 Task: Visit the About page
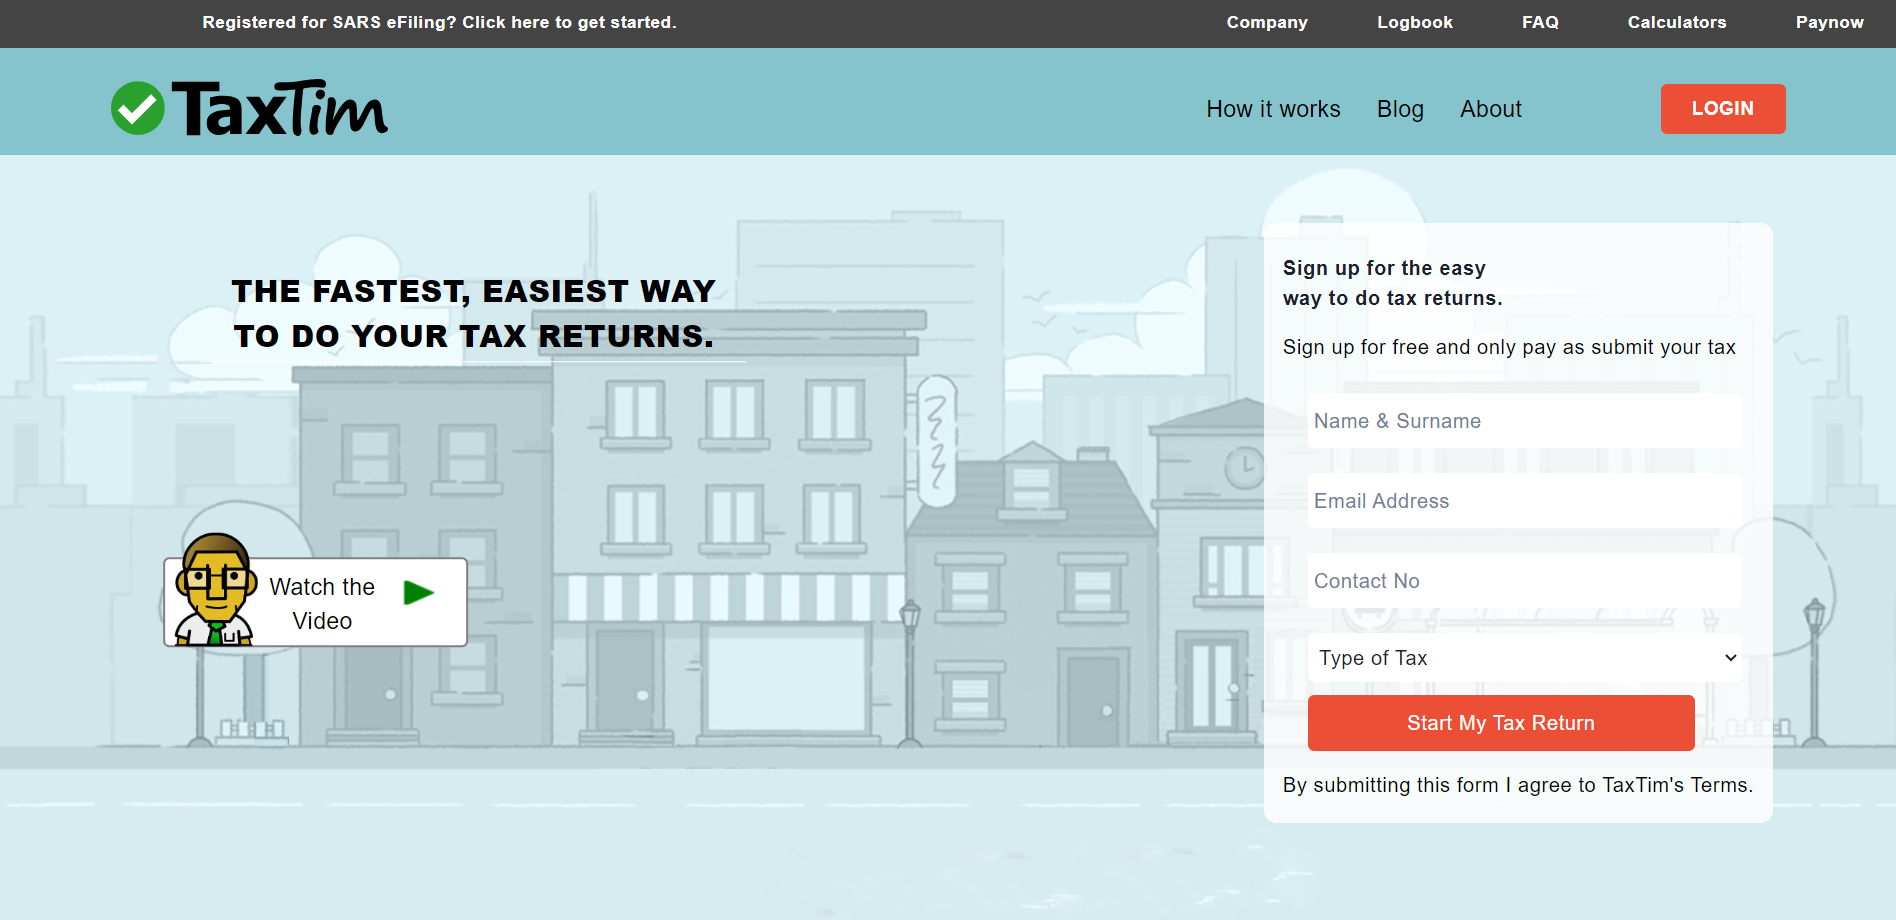pos(1490,109)
